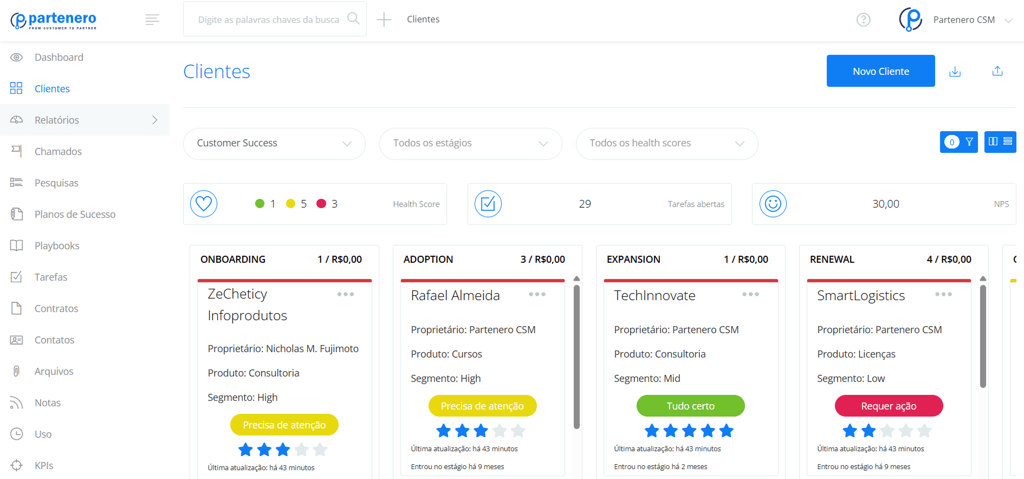Click the Health Score heart icon
This screenshot has width=1024, height=479.
point(204,204)
